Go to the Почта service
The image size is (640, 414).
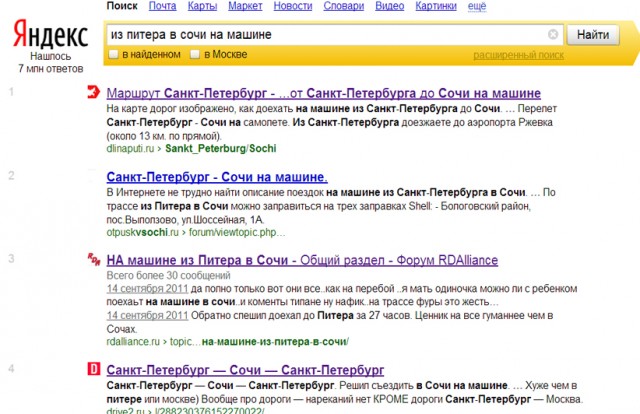pyautogui.click(x=163, y=7)
